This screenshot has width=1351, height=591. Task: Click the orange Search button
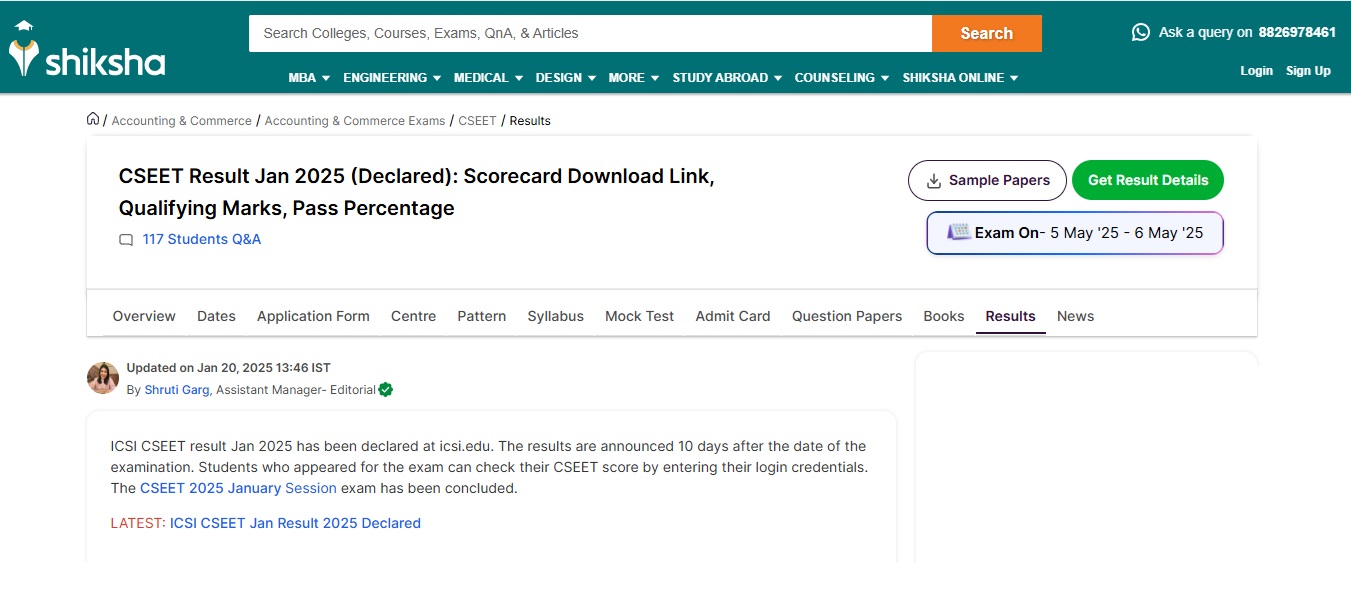[x=986, y=33]
